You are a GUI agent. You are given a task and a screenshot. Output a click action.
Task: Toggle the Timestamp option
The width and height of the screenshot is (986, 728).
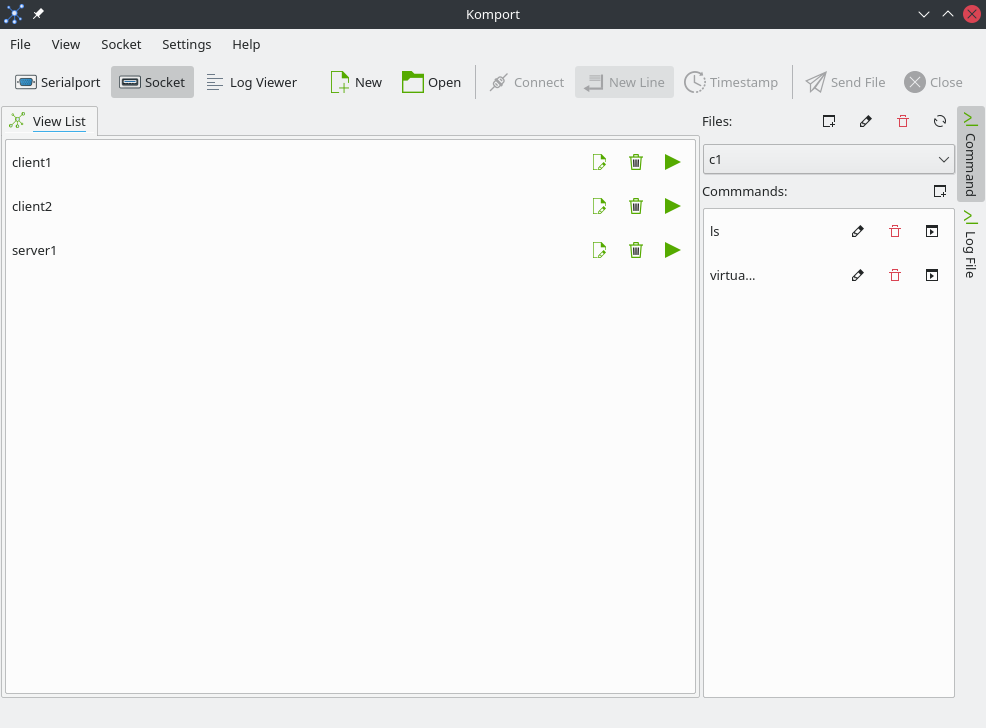coord(731,82)
